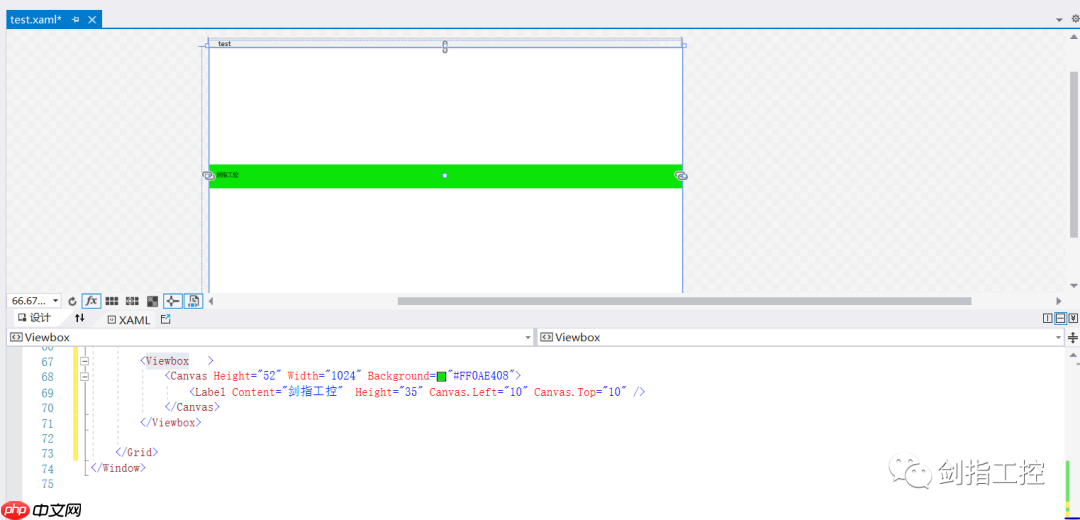Switch to the XAML tab
1080x520 pixels.
128,320
